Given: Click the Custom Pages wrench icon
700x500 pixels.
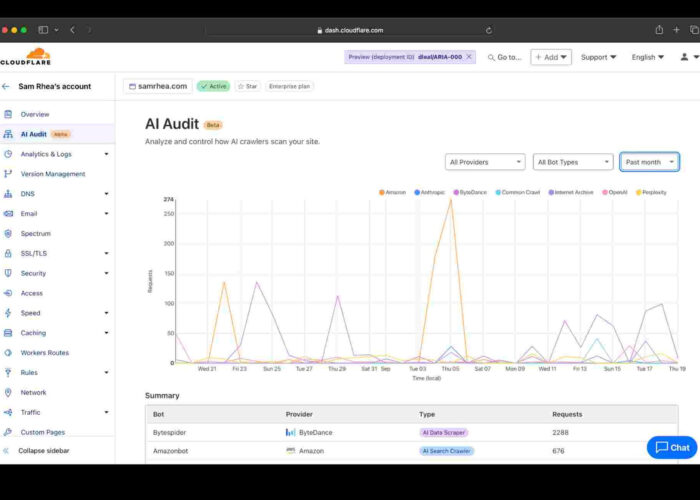Looking at the screenshot, I should click(8, 432).
